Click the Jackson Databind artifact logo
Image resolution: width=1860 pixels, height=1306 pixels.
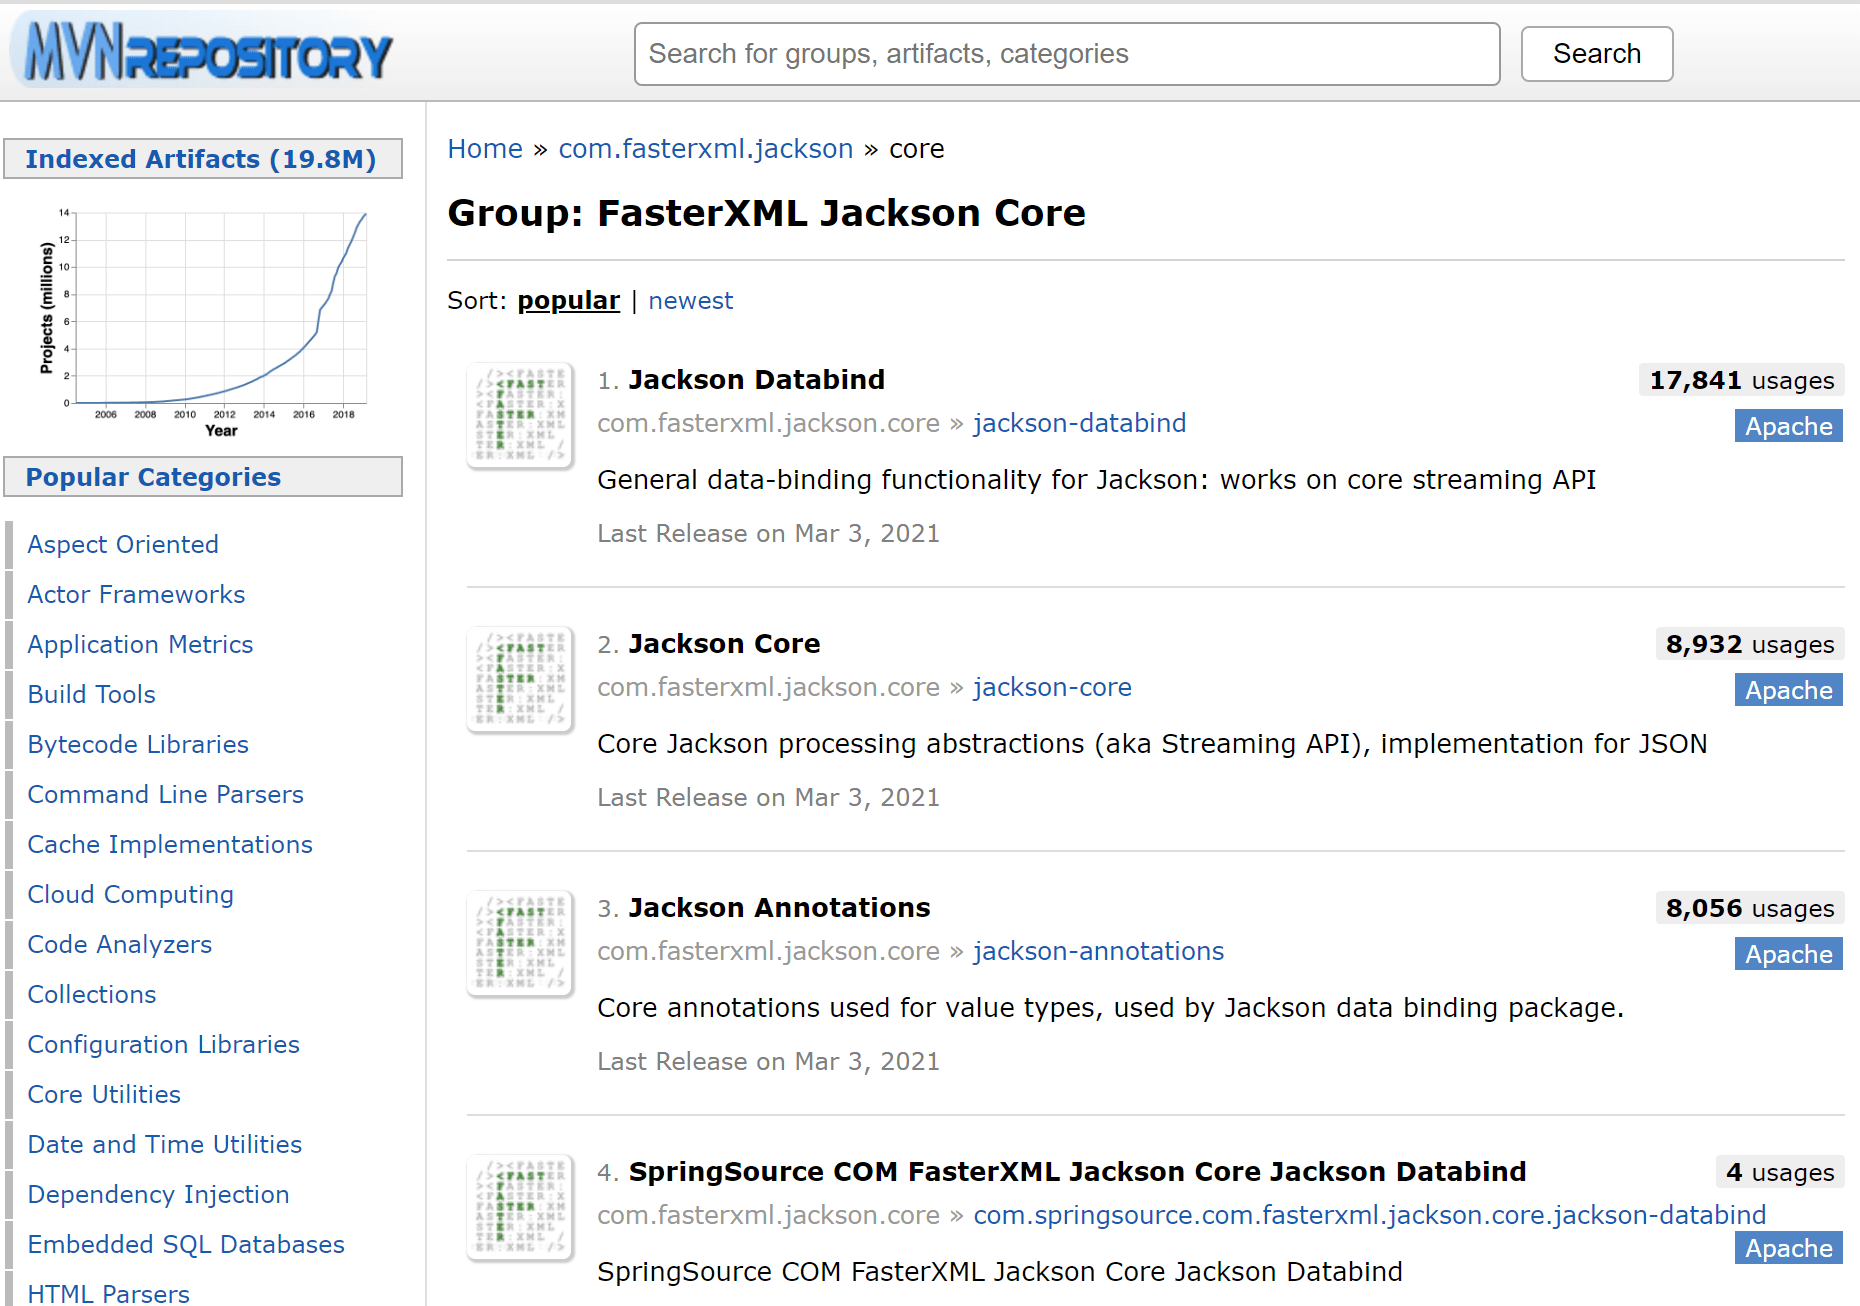tap(519, 415)
